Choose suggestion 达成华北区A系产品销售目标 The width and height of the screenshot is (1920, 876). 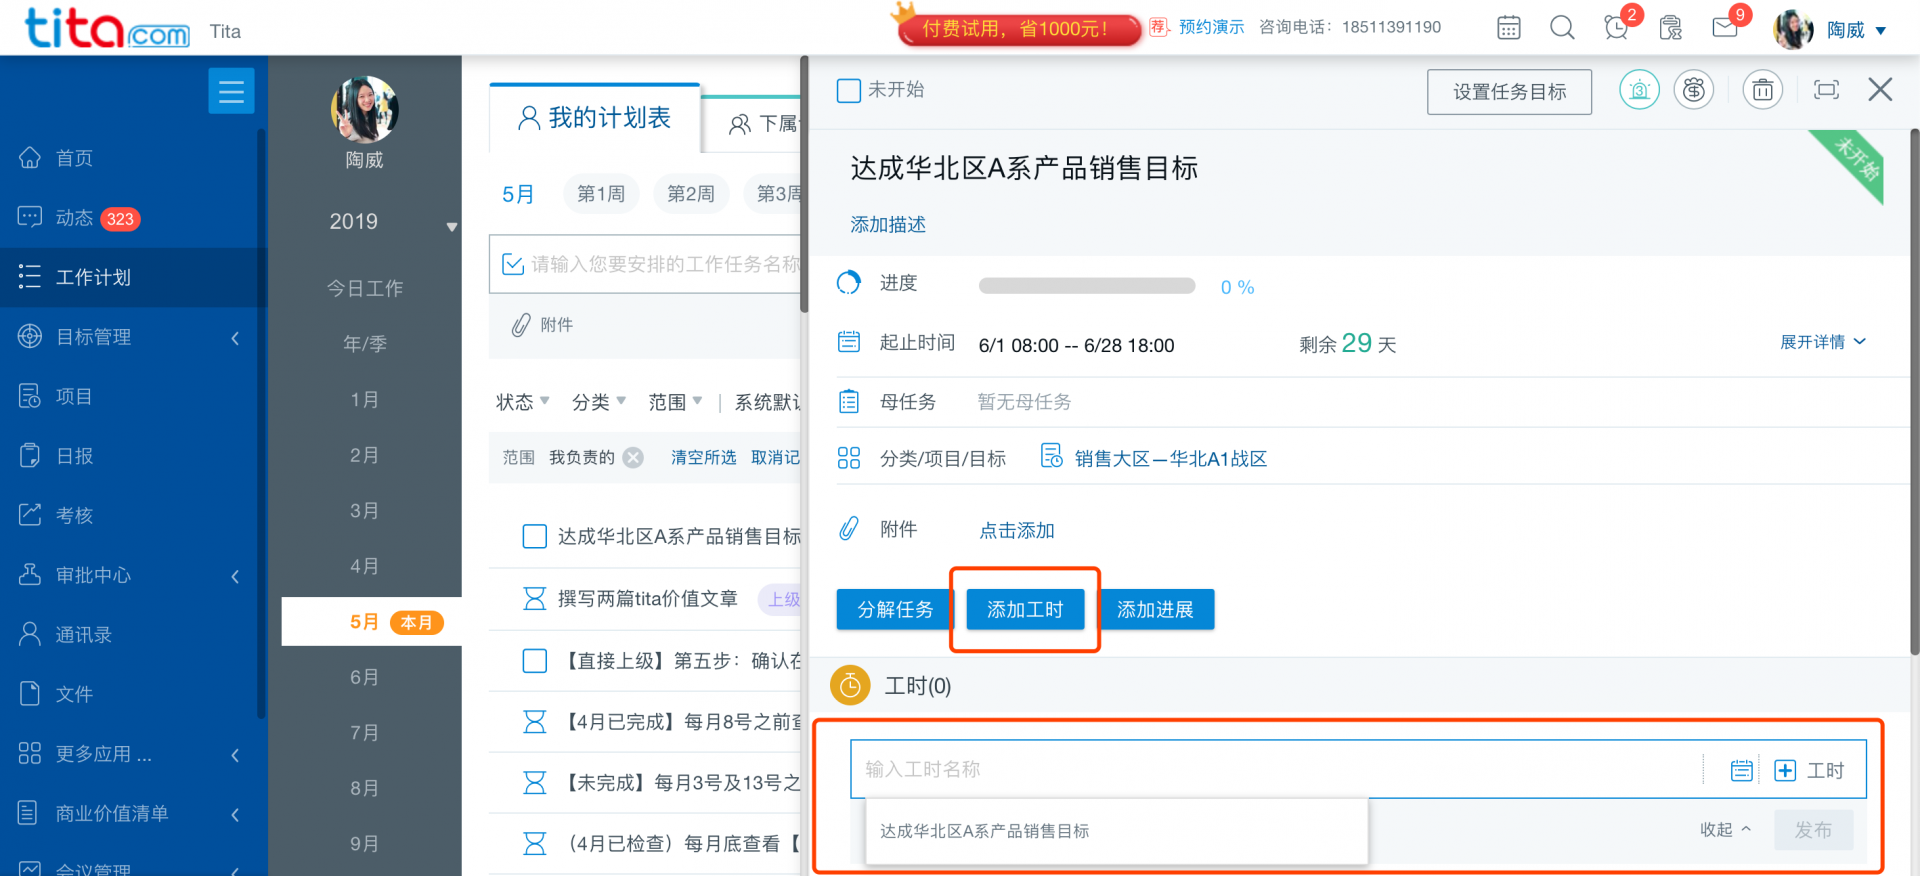click(x=1116, y=831)
